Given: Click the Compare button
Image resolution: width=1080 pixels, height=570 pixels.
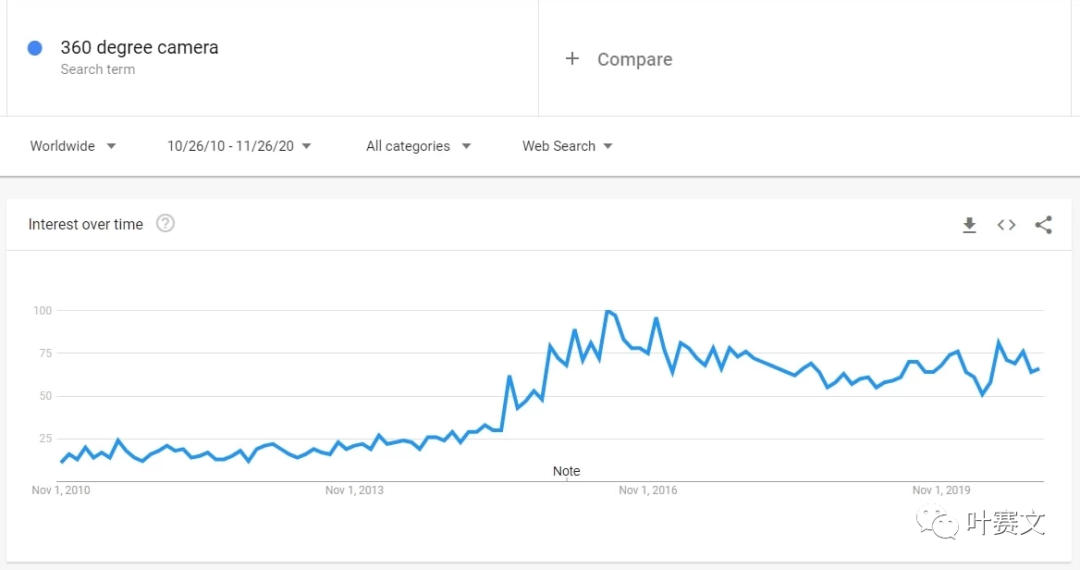Looking at the screenshot, I should tap(634, 60).
